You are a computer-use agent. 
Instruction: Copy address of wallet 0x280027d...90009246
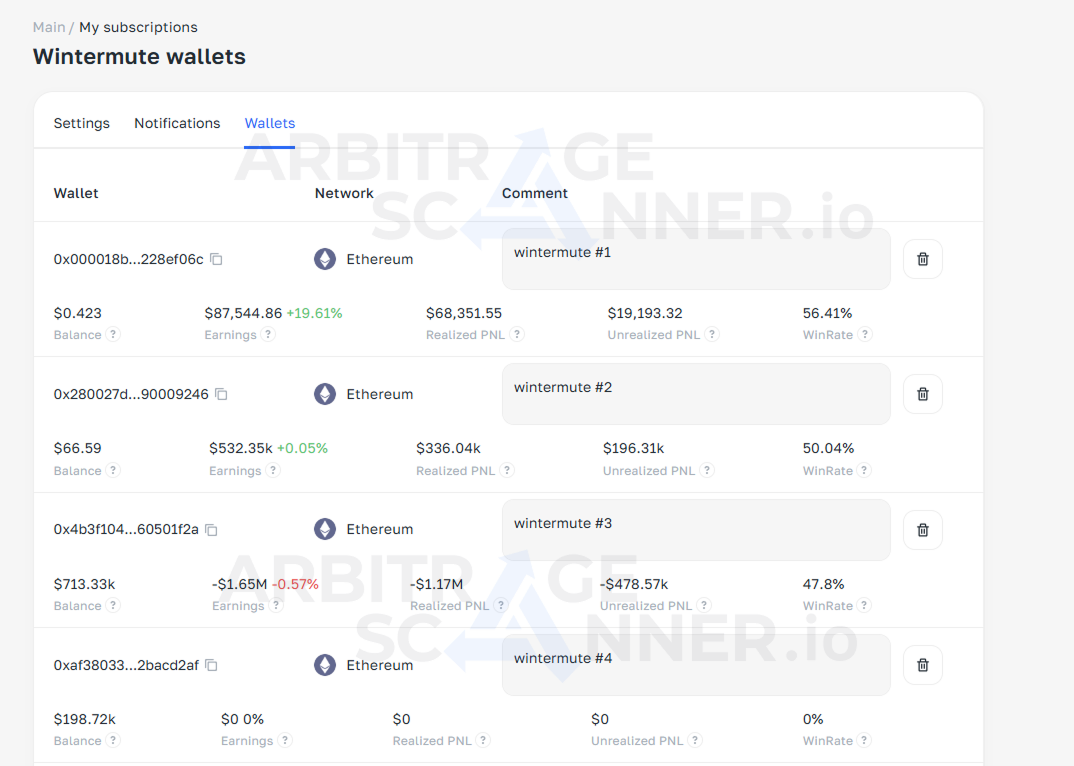[221, 394]
